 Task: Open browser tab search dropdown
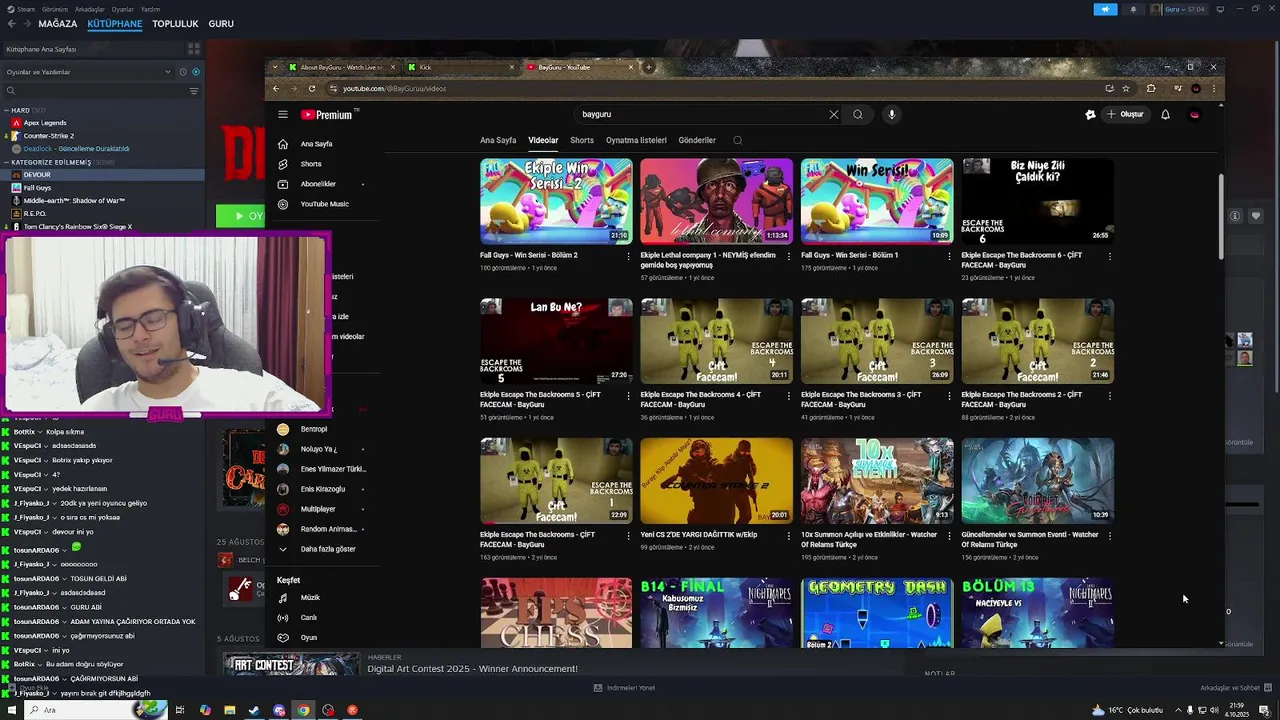(277, 67)
